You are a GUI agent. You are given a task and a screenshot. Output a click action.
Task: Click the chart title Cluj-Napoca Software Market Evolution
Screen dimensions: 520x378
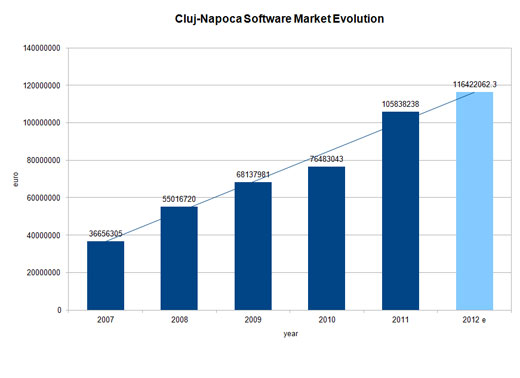[279, 19]
